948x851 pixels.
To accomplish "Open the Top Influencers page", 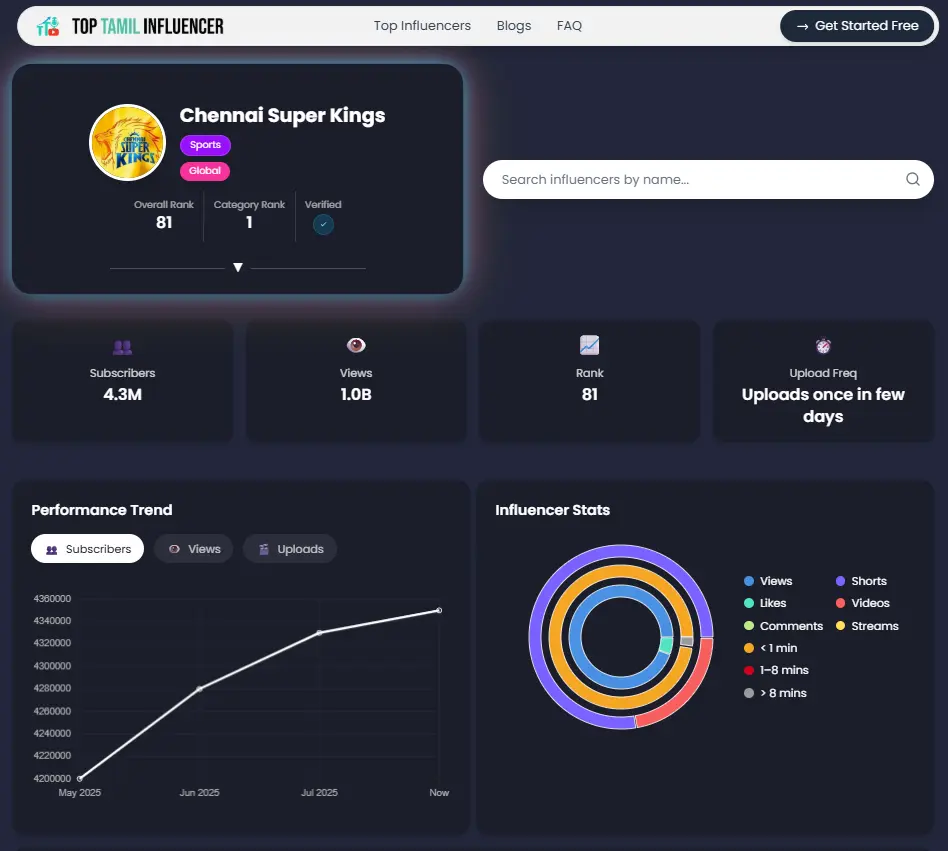I will (421, 26).
